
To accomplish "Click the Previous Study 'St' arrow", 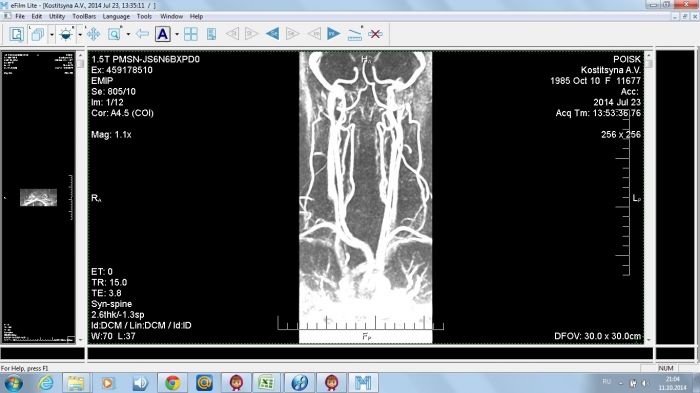I will point(232,34).
